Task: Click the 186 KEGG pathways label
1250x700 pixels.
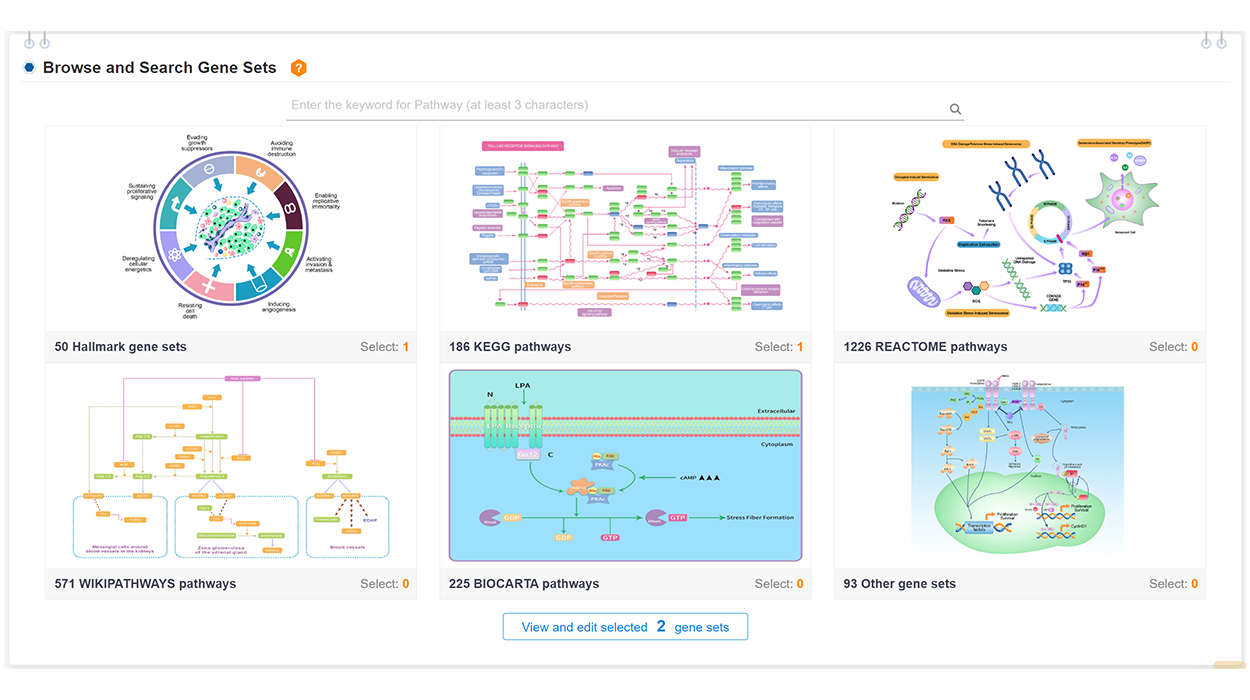Action: 510,347
